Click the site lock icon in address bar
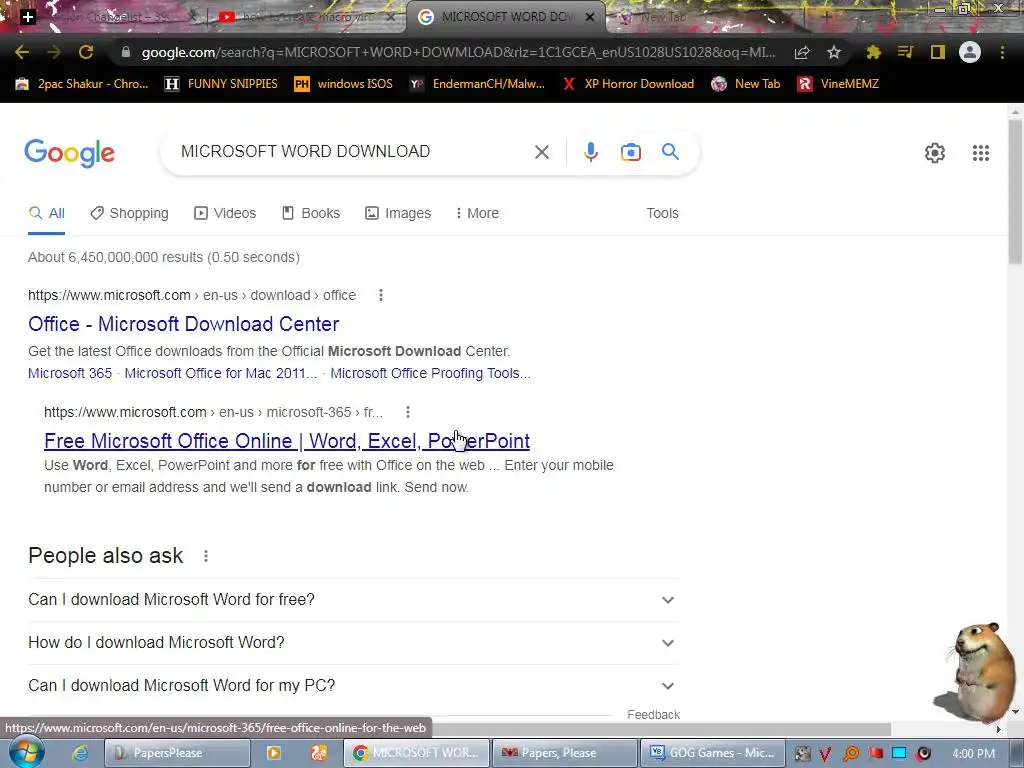The height and width of the screenshot is (768, 1024). [125, 52]
